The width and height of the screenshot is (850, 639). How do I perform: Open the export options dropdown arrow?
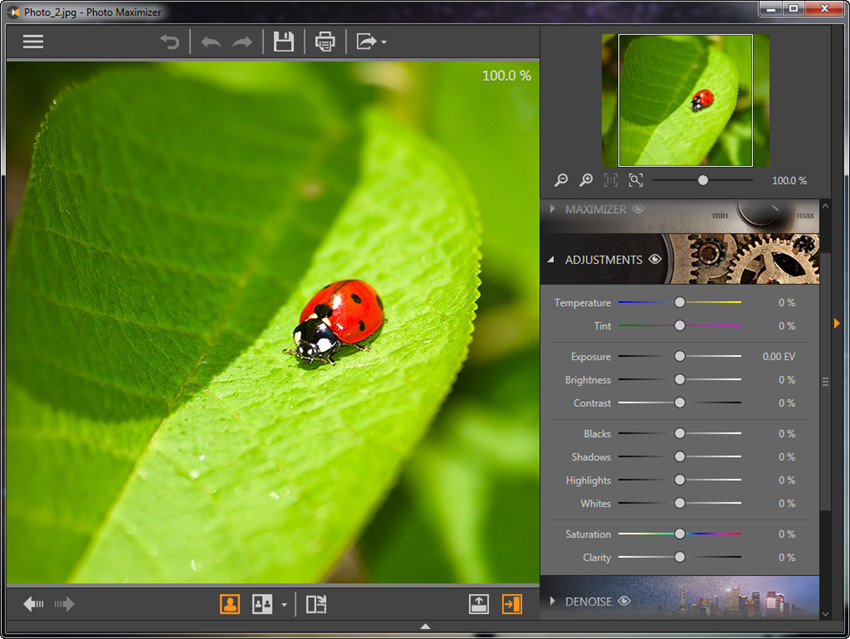tap(384, 42)
